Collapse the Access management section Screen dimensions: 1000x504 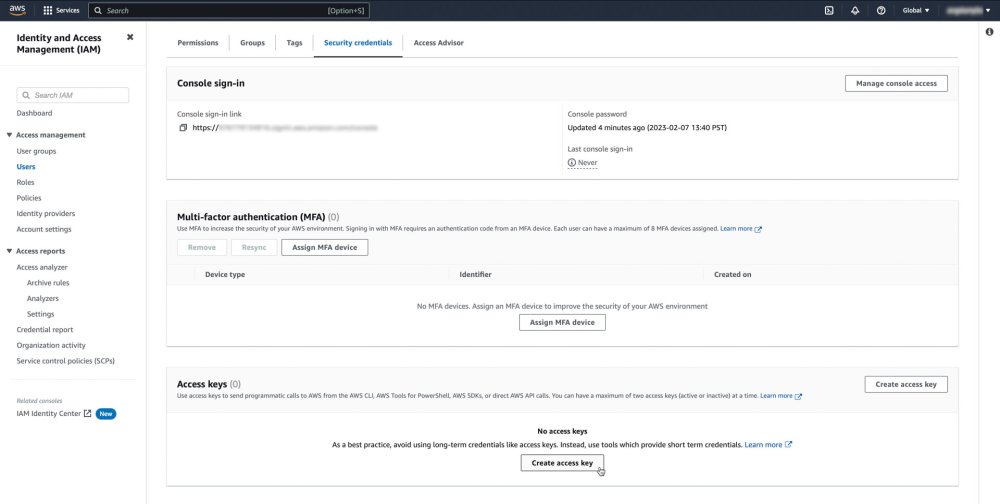click(x=10, y=135)
